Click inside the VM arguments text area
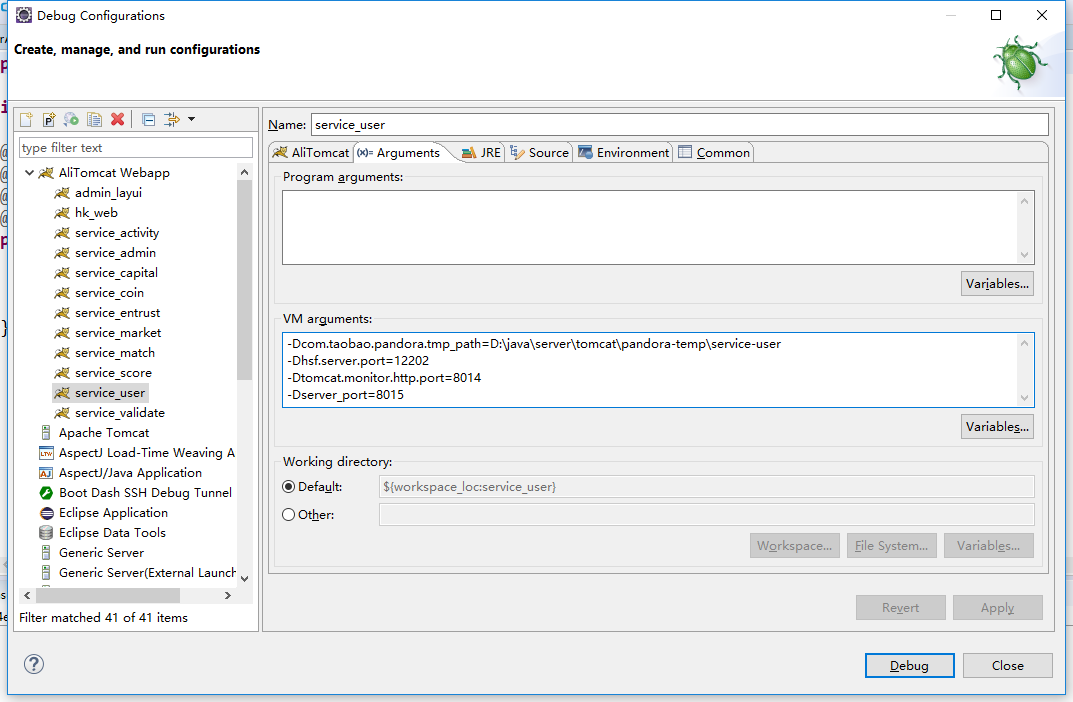The height and width of the screenshot is (702, 1073). (x=650, y=369)
